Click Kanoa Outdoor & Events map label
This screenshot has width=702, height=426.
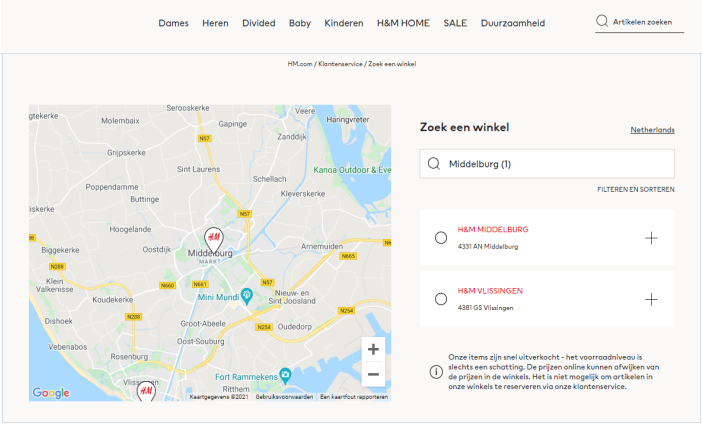pyautogui.click(x=352, y=170)
